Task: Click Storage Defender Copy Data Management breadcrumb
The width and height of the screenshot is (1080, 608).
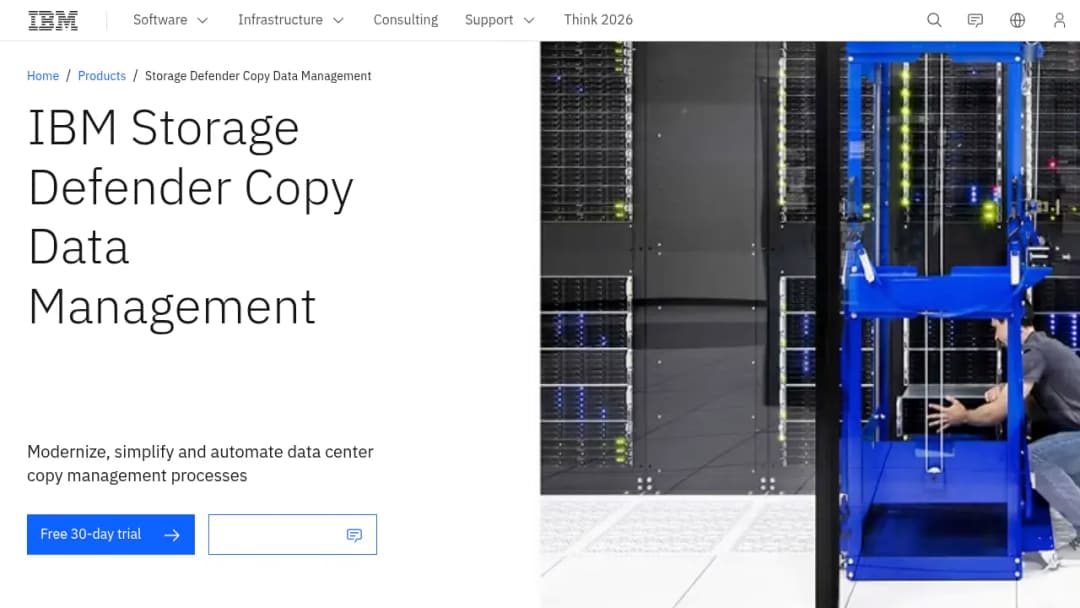Action: tap(258, 76)
